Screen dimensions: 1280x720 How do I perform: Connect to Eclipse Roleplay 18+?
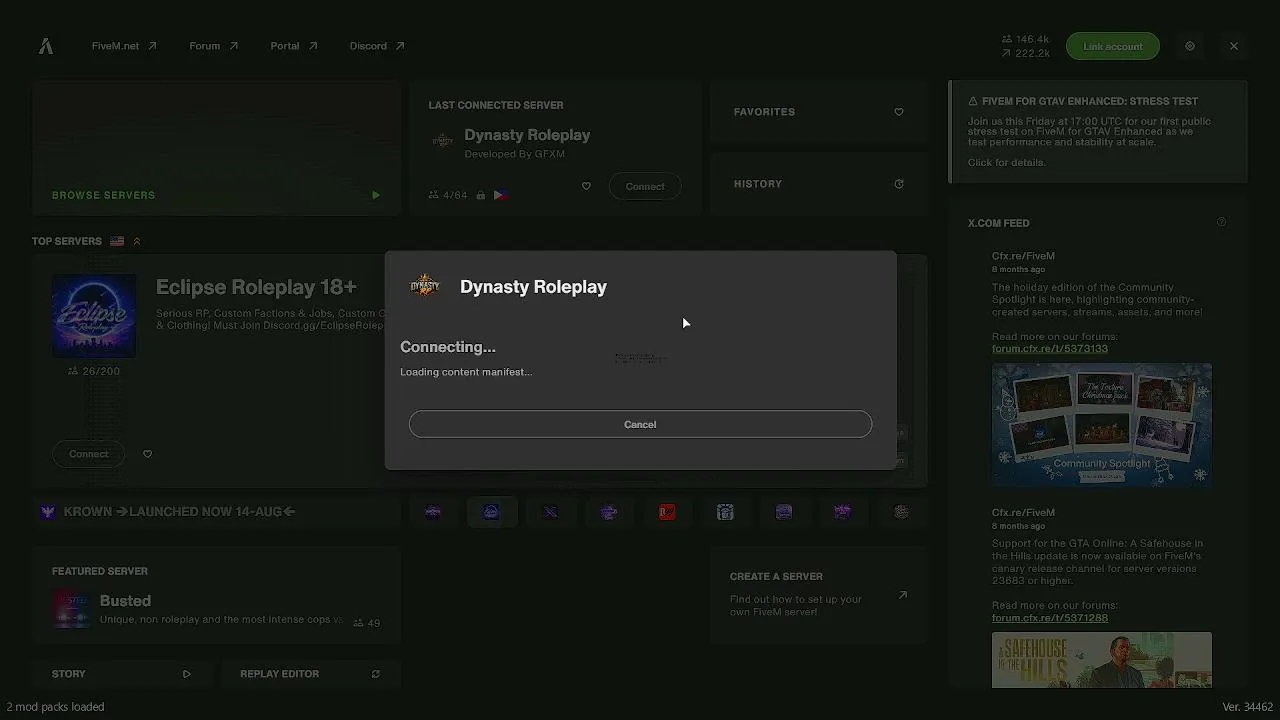(x=89, y=454)
